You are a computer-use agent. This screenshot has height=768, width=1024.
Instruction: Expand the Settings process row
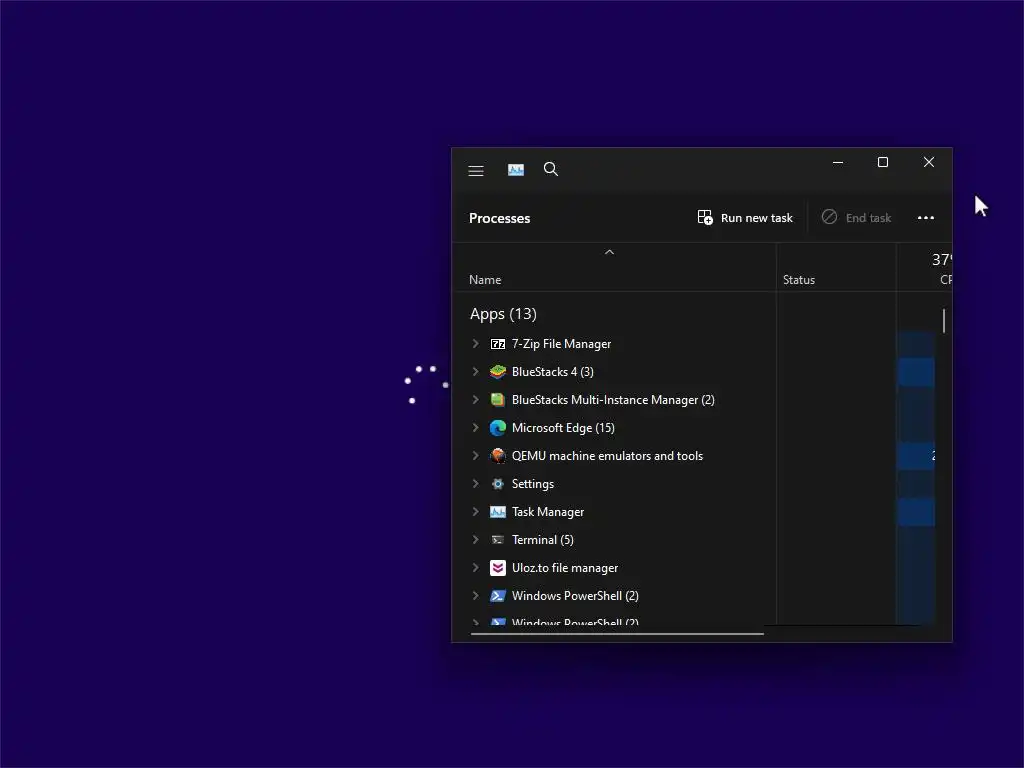(475, 484)
